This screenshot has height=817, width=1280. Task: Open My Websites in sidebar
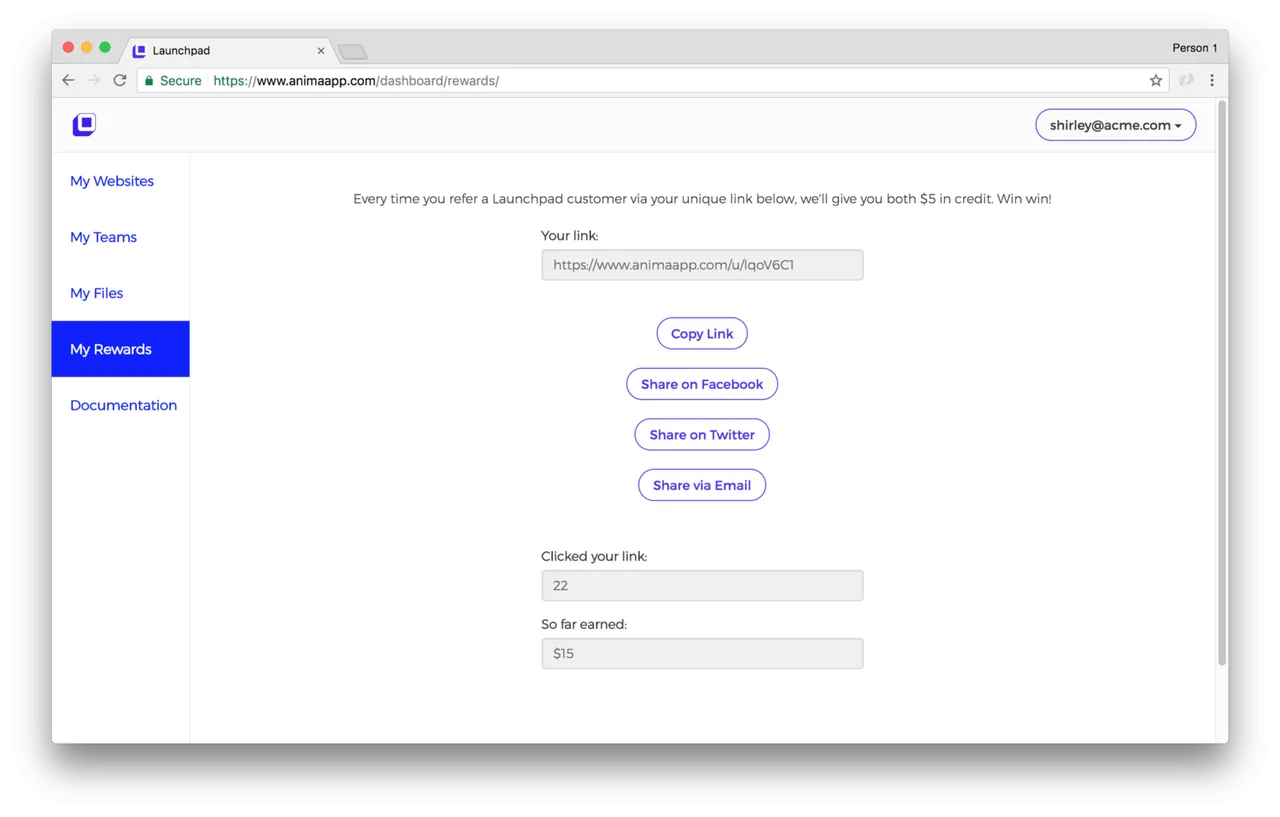[x=112, y=181]
